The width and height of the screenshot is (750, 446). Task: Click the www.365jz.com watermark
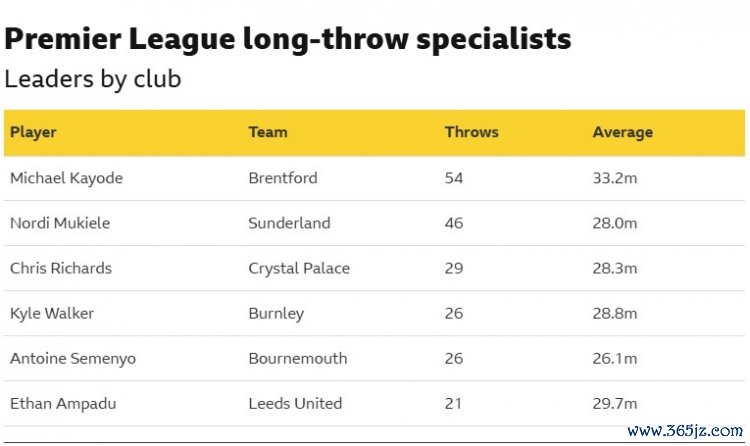(684, 431)
